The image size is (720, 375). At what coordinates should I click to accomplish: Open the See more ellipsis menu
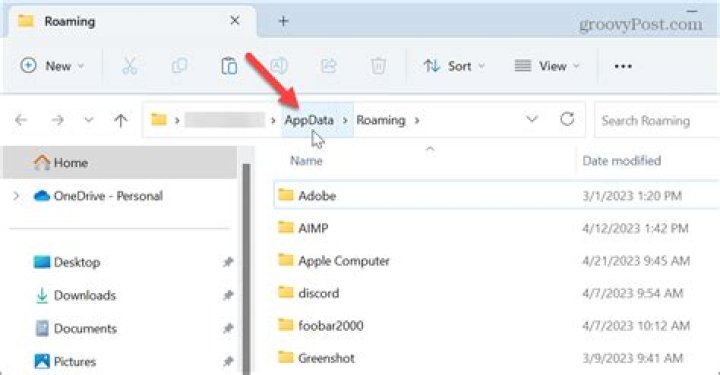623,67
